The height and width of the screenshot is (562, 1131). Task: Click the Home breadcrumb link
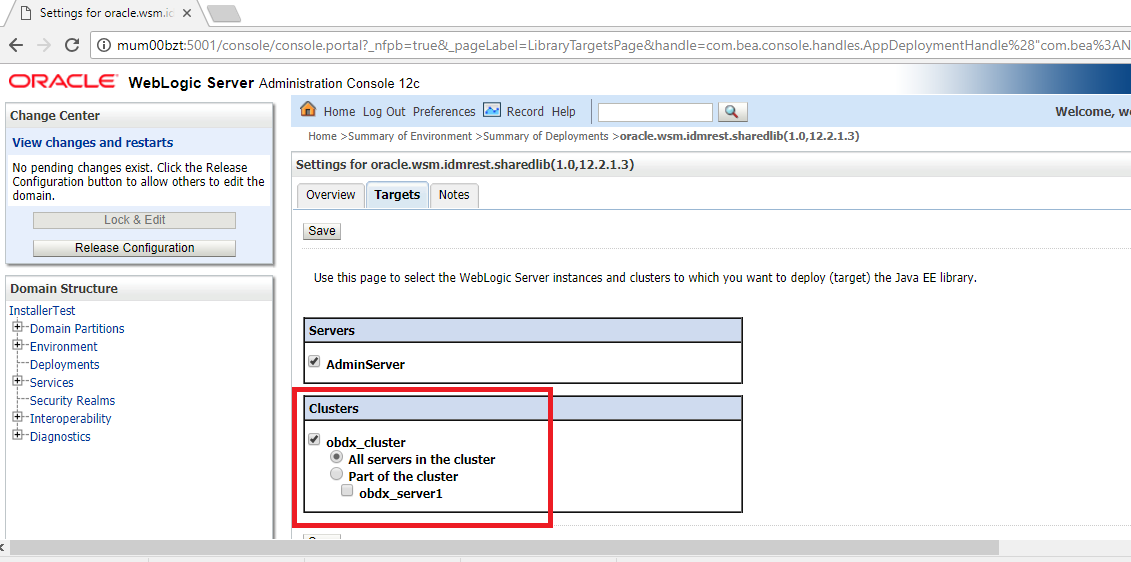(x=322, y=136)
